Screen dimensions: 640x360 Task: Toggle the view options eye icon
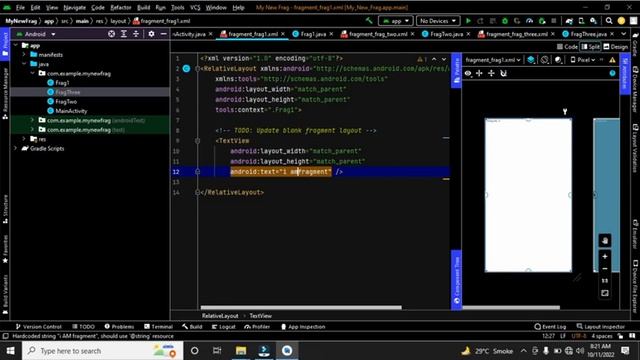click(x=468, y=73)
